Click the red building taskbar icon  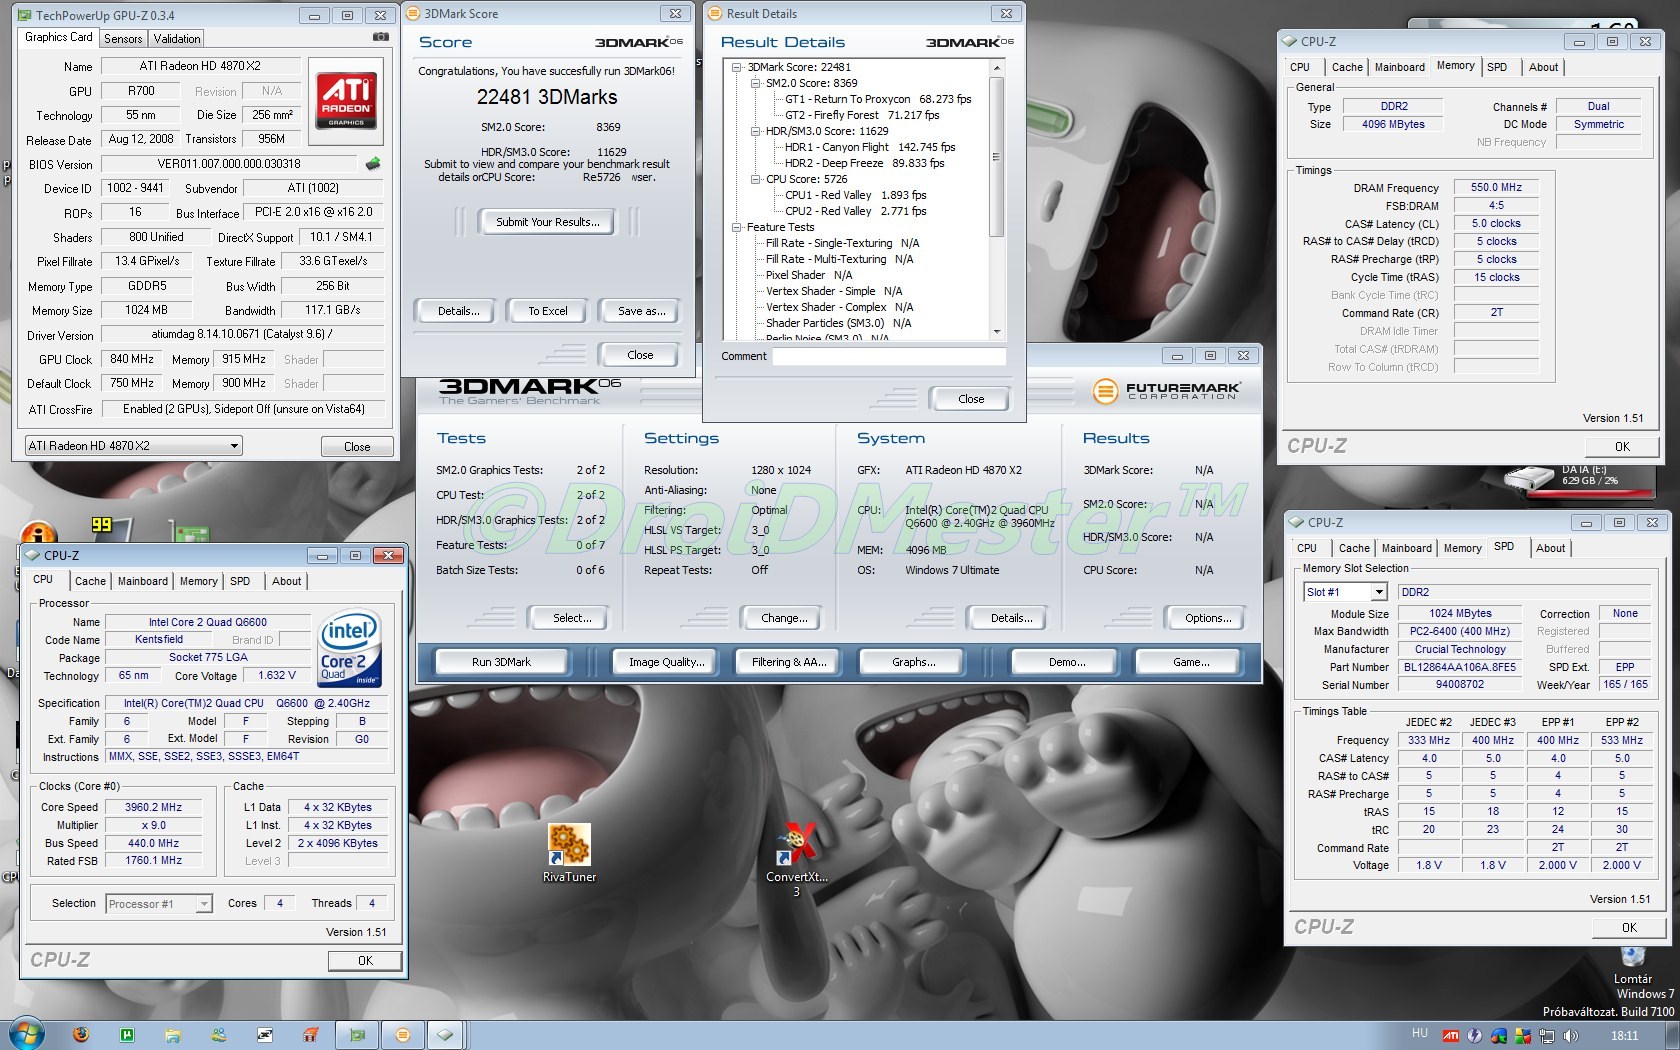311,1035
